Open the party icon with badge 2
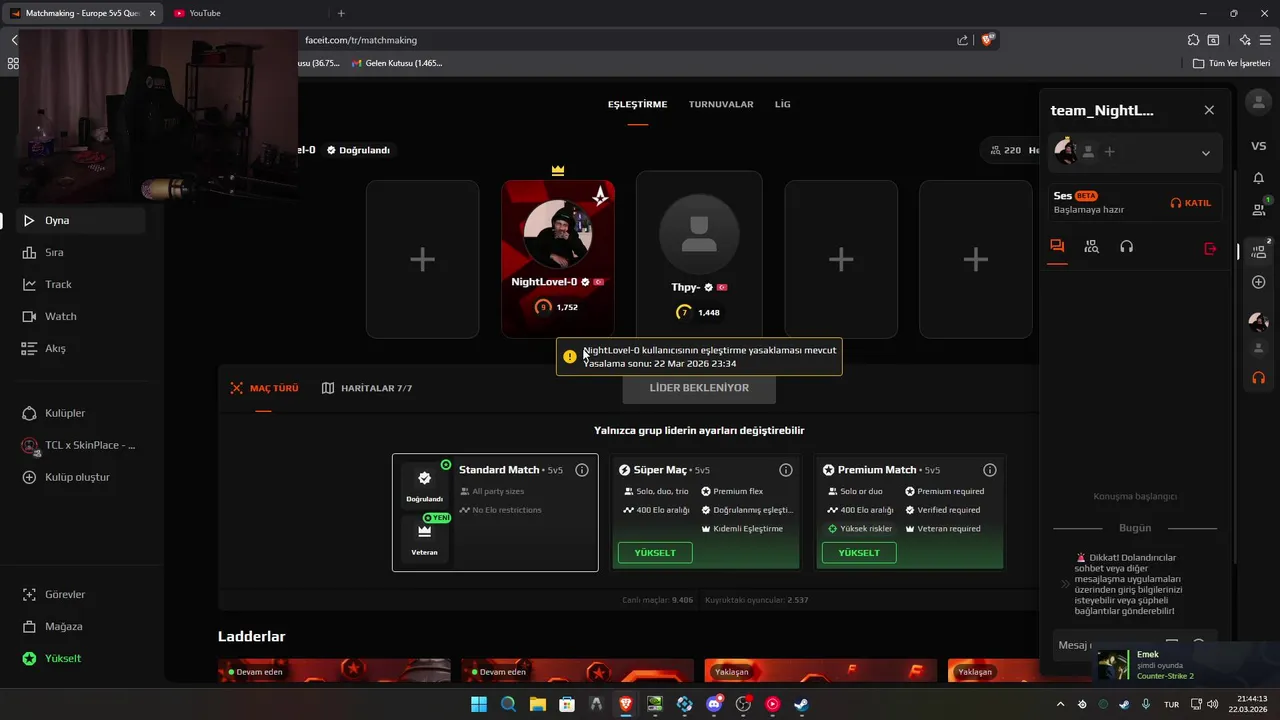Image resolution: width=1280 pixels, height=720 pixels. point(1260,250)
